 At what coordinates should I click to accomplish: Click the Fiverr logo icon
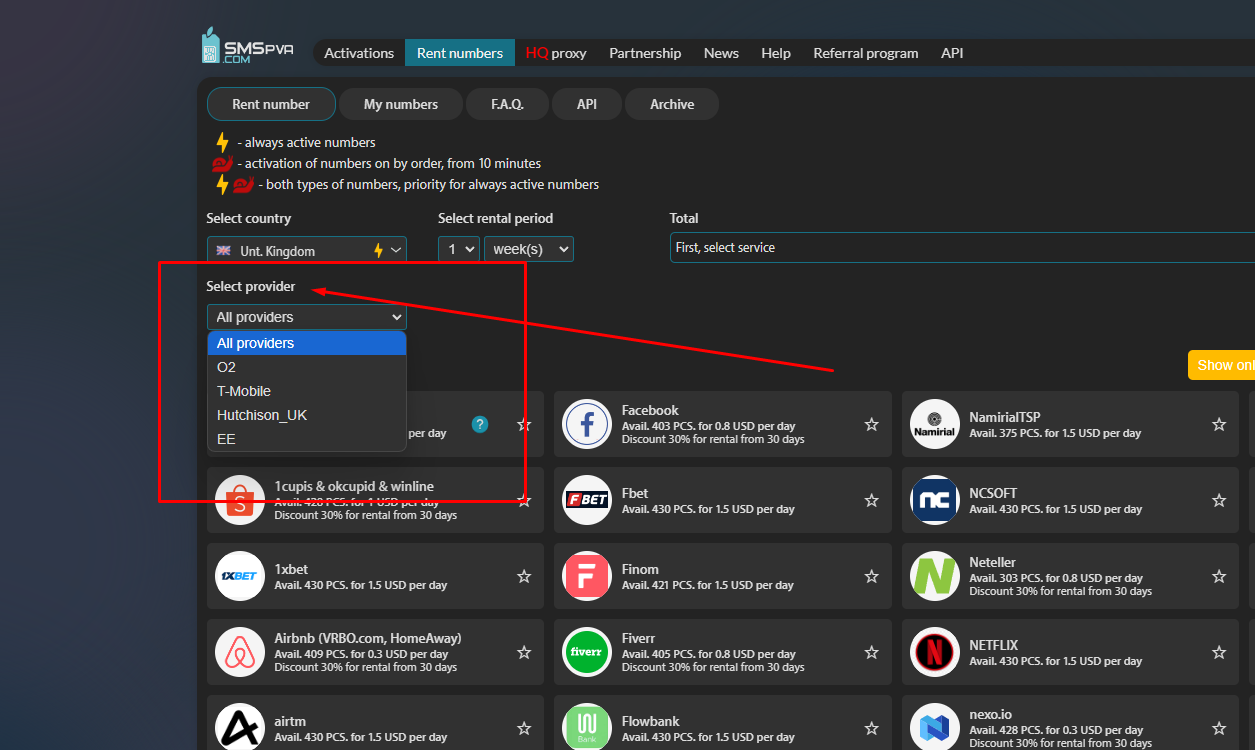click(587, 652)
